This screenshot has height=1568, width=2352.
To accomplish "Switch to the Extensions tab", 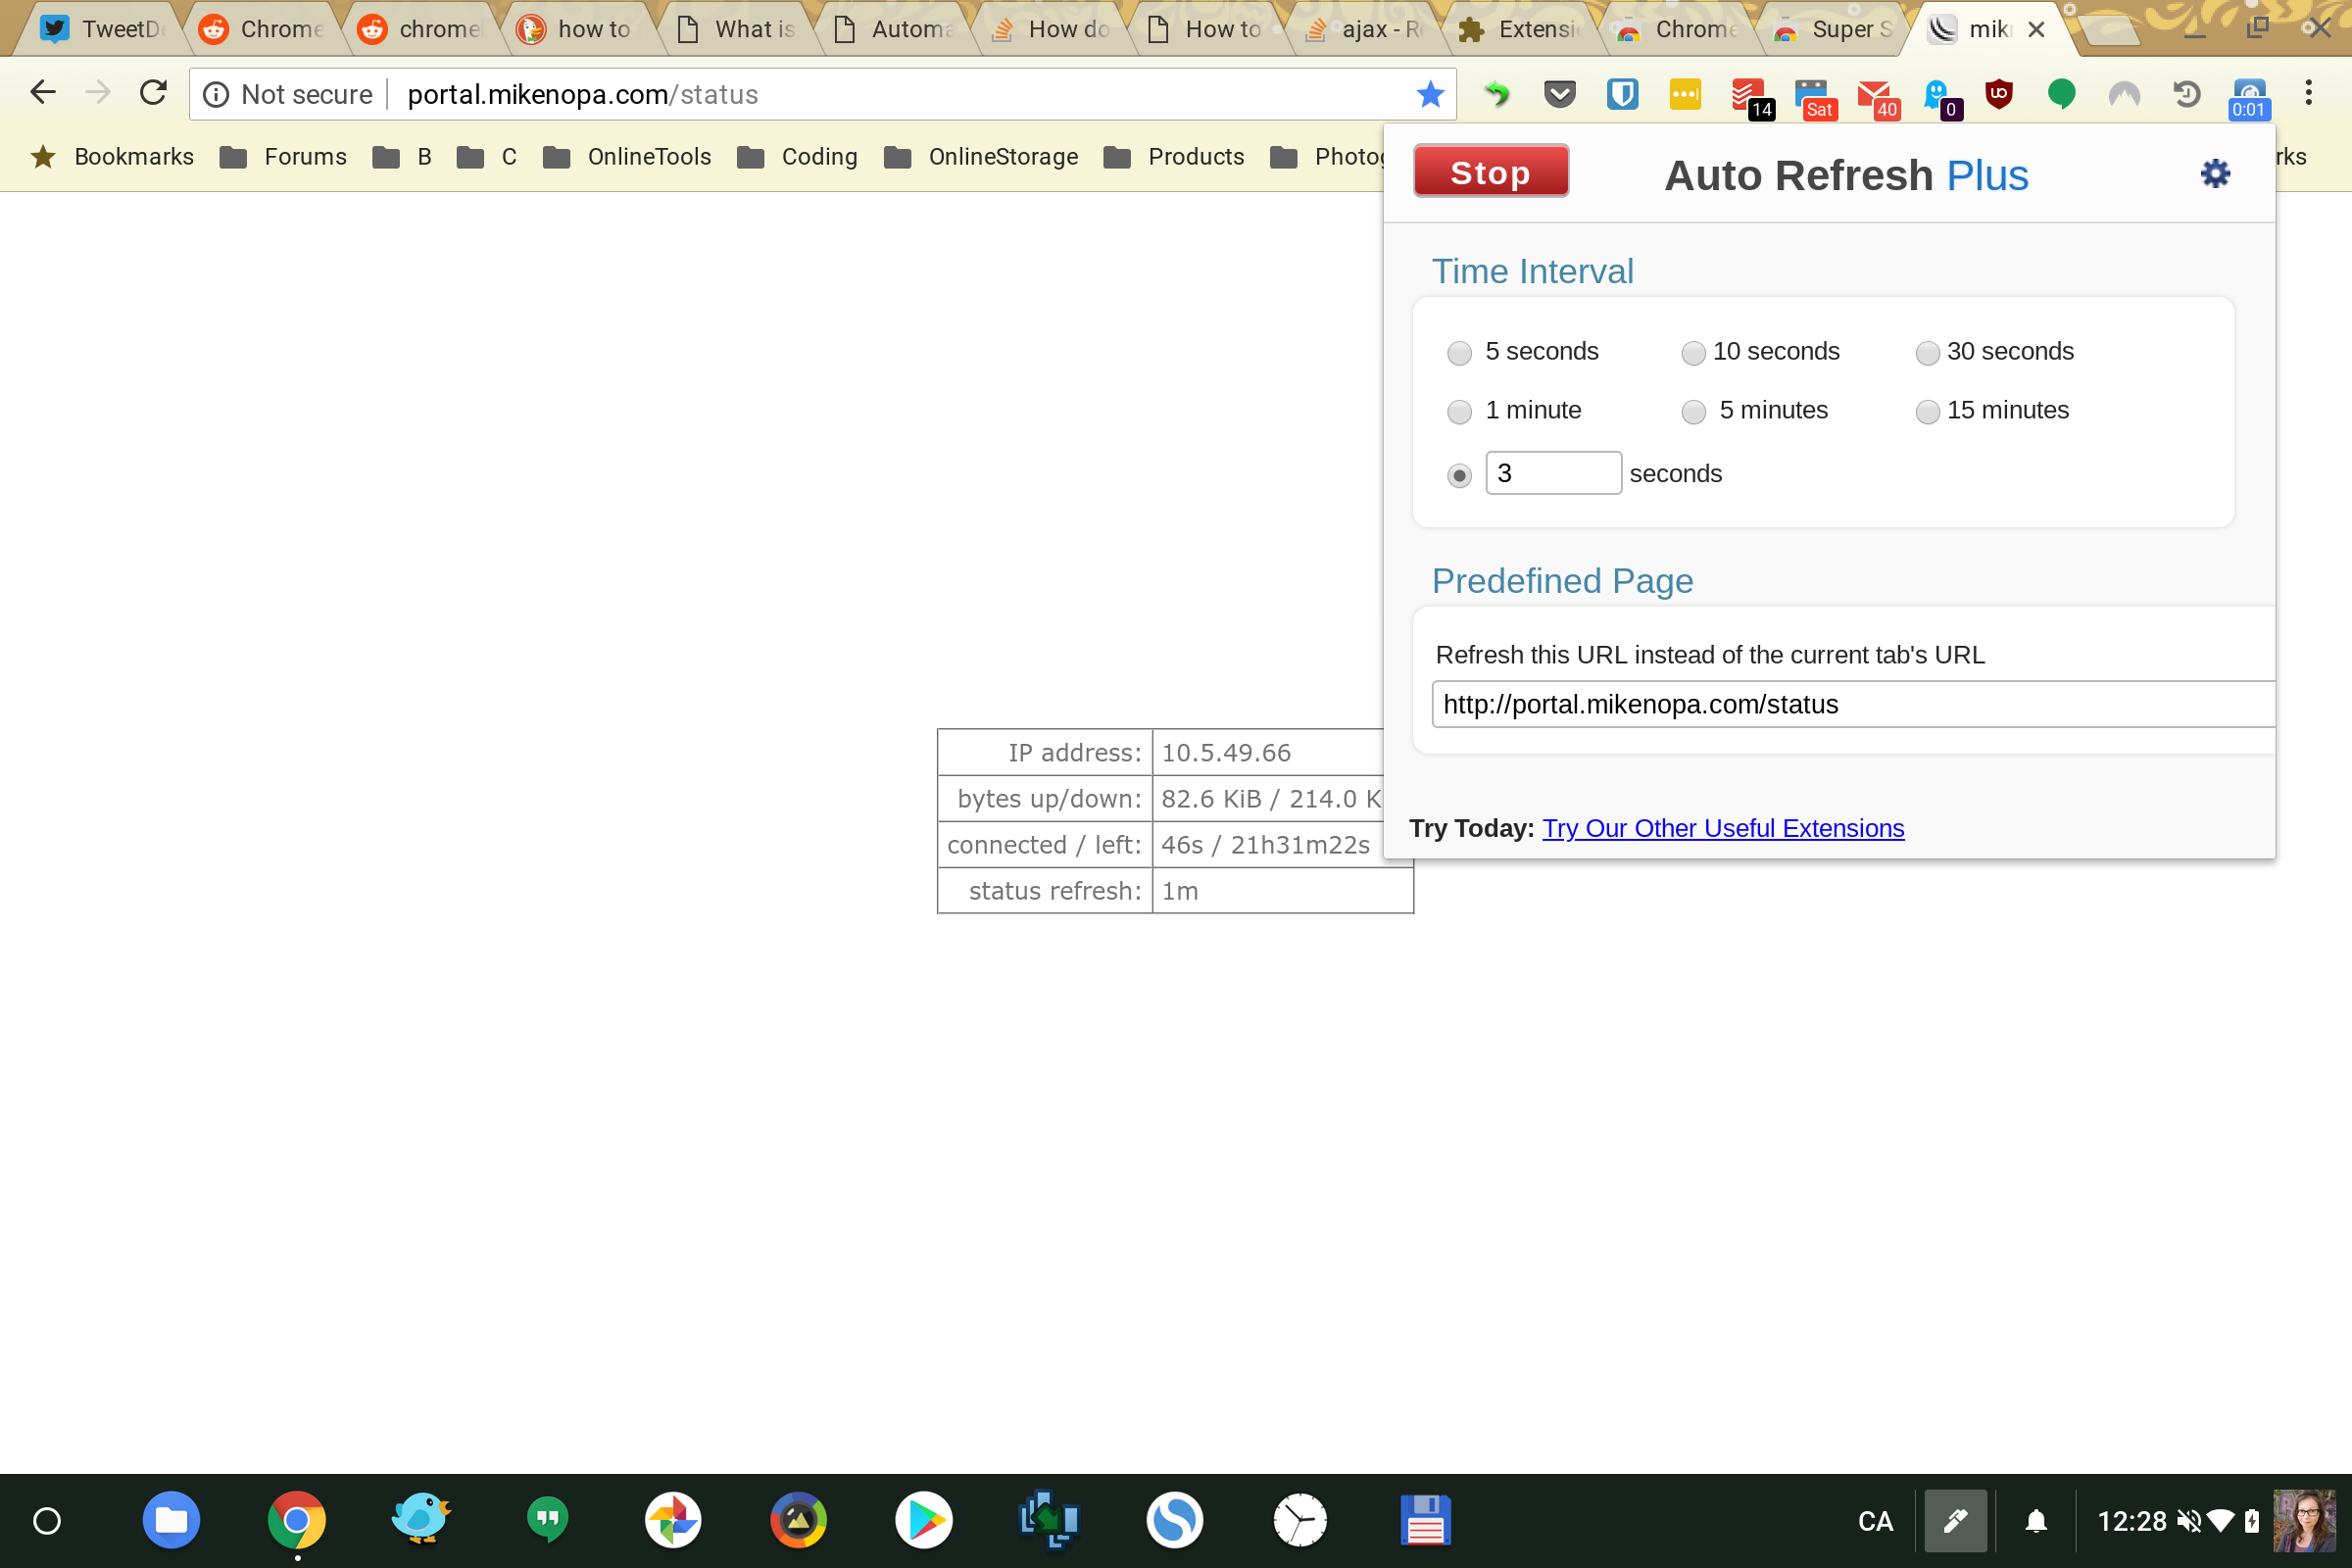I will (1521, 30).
